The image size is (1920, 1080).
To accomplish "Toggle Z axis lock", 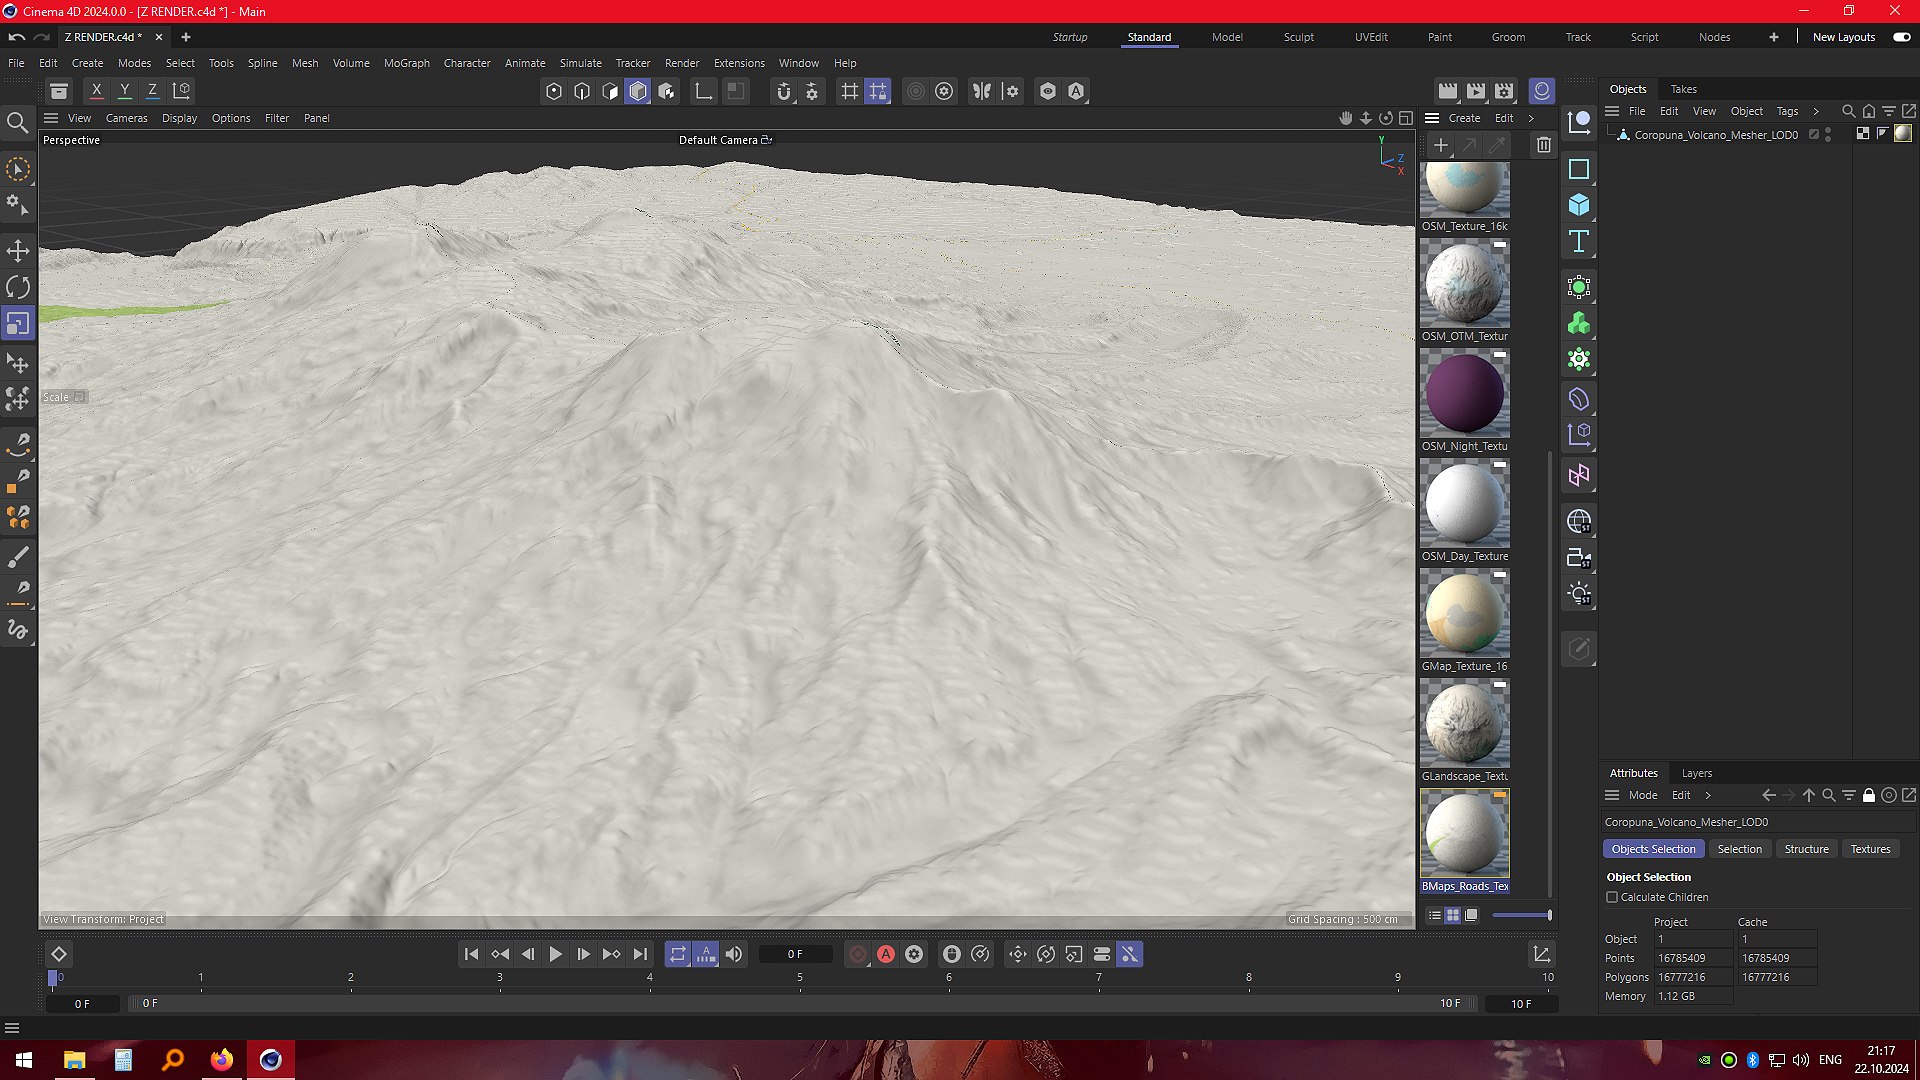I will click(153, 91).
